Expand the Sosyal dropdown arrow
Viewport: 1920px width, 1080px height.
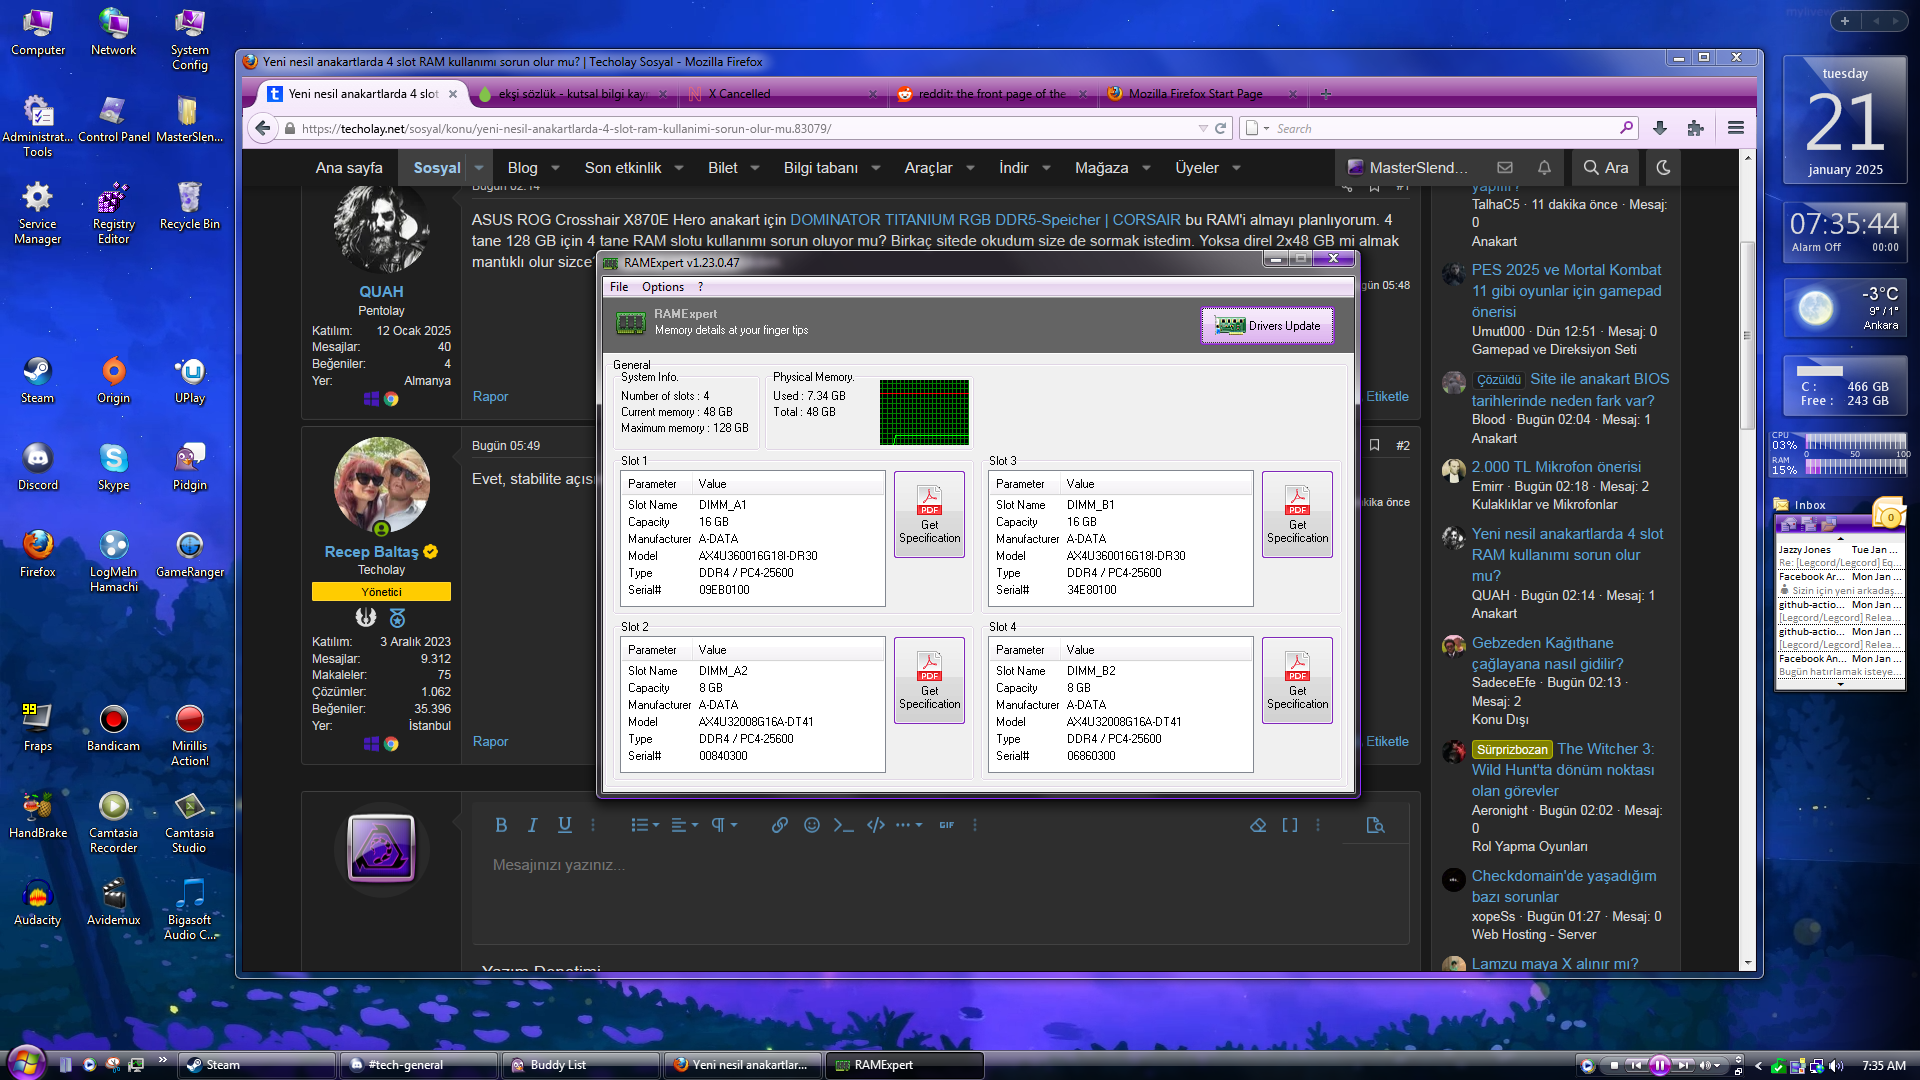pos(479,168)
